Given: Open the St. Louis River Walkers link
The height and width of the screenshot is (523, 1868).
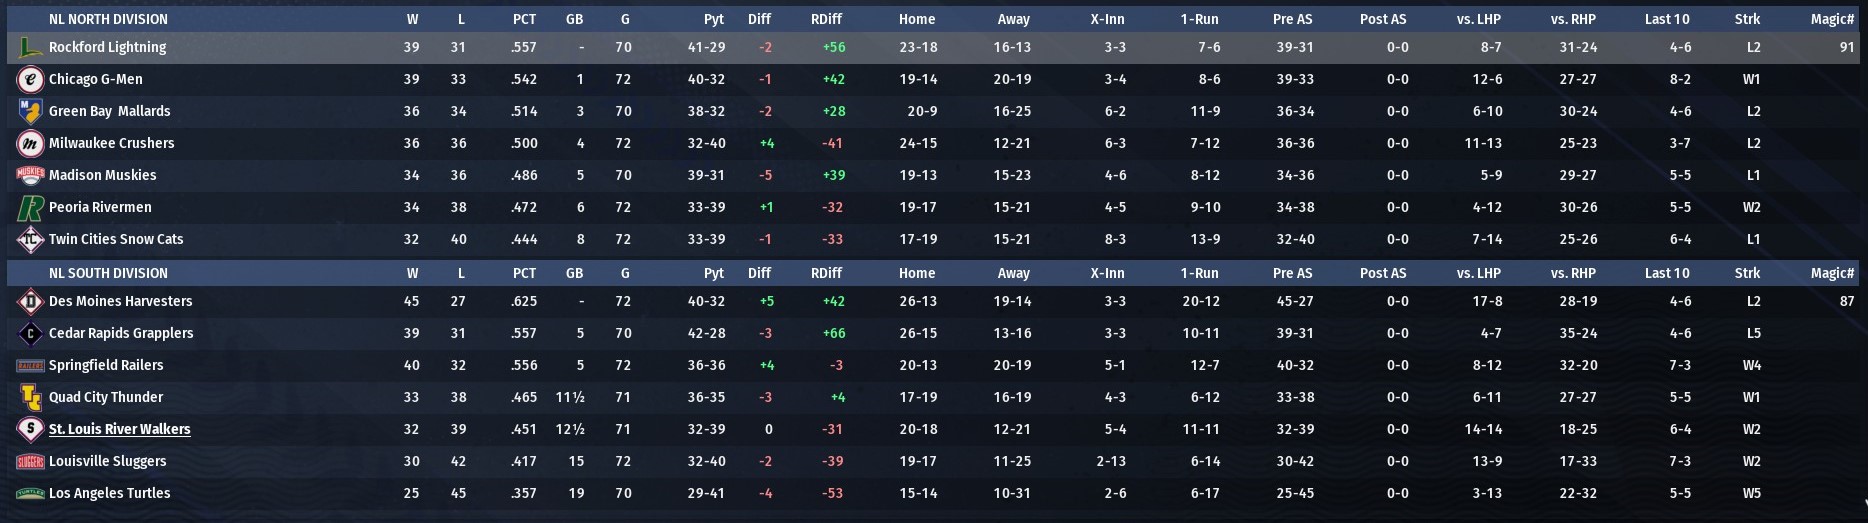Looking at the screenshot, I should [119, 429].
